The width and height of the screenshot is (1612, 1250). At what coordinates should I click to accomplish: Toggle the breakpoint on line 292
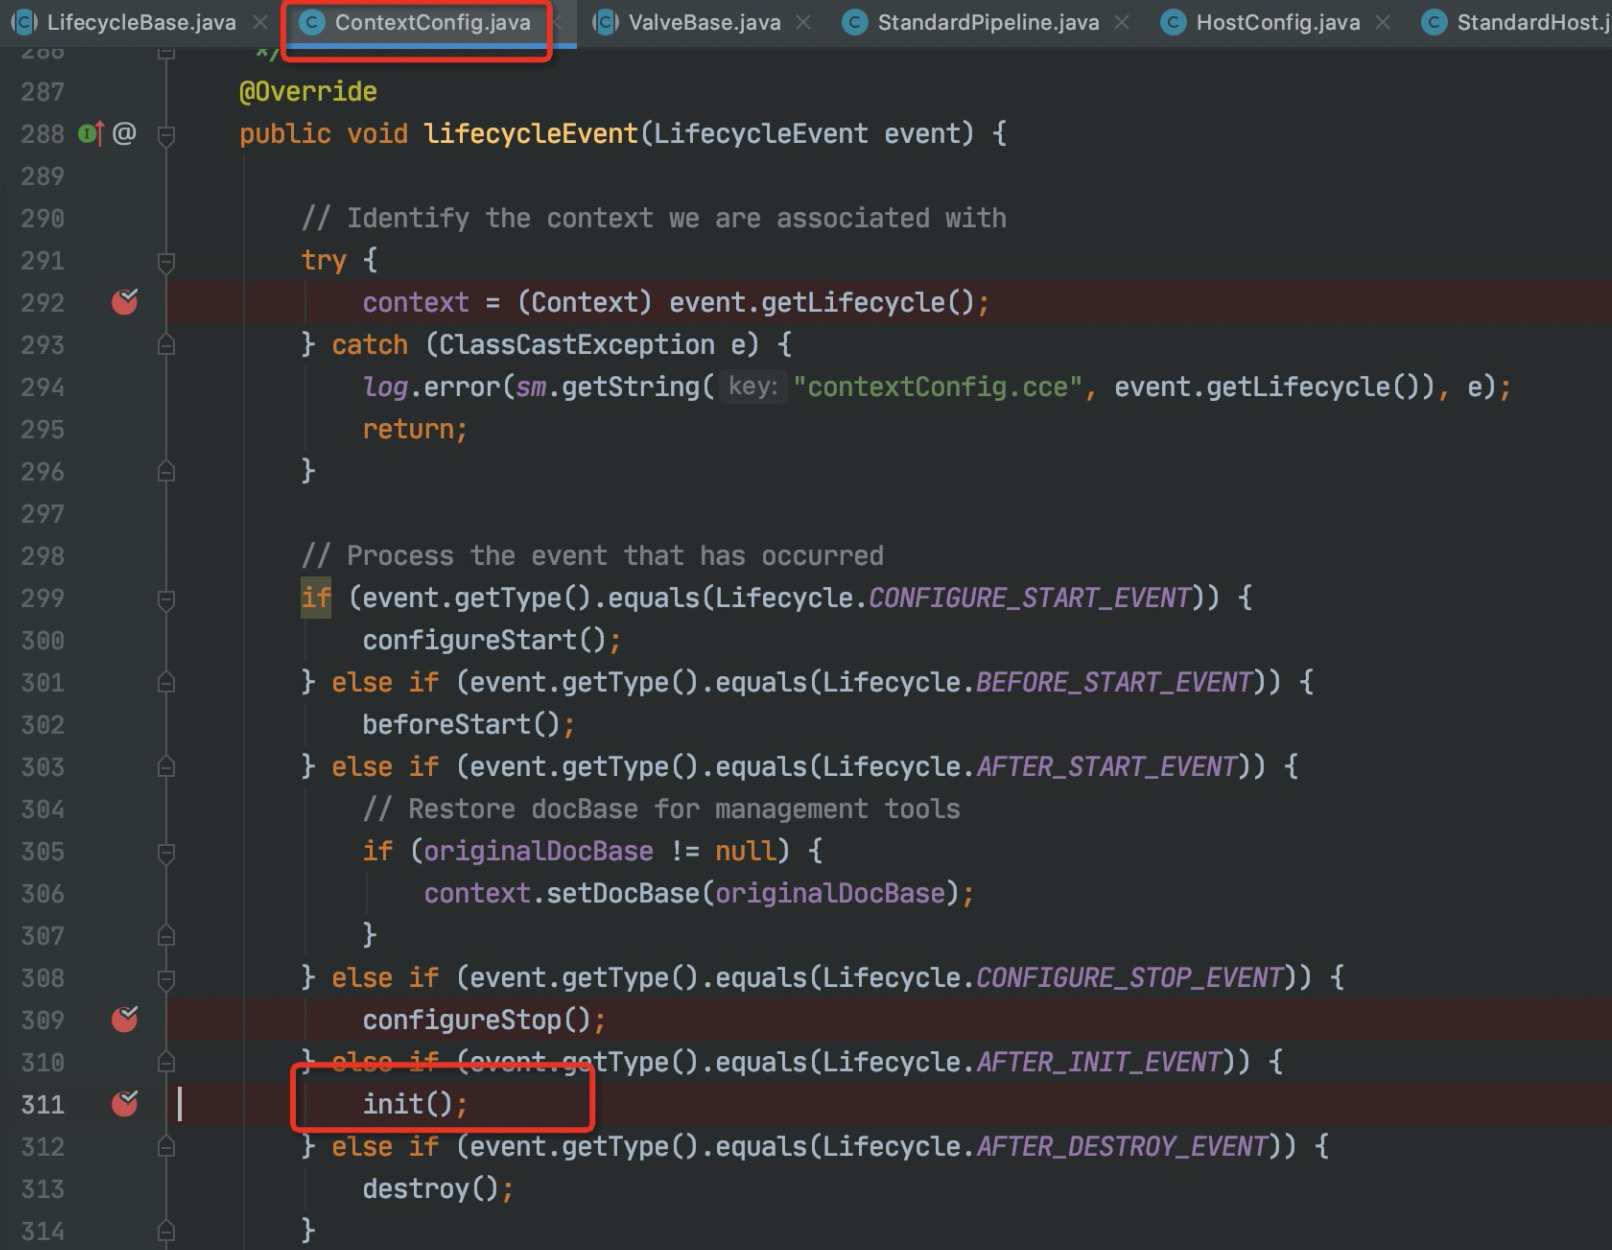[x=125, y=301]
